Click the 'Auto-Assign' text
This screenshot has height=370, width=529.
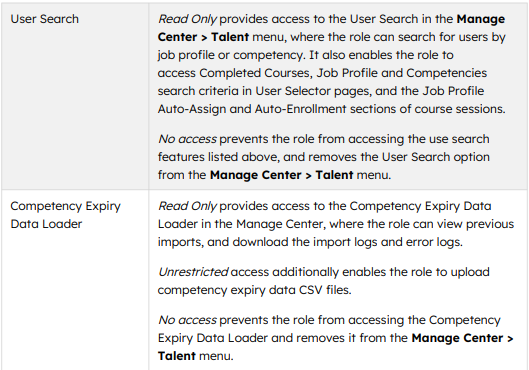tap(192, 109)
